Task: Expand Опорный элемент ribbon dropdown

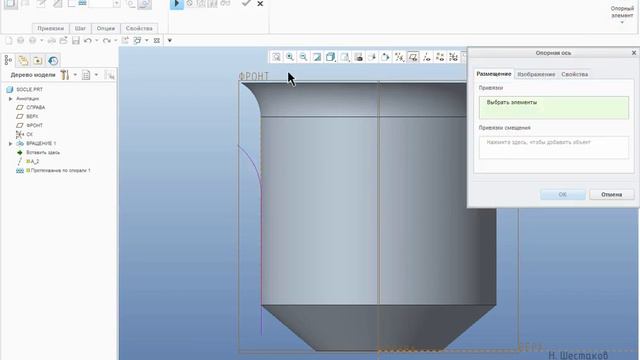Action: click(x=622, y=15)
